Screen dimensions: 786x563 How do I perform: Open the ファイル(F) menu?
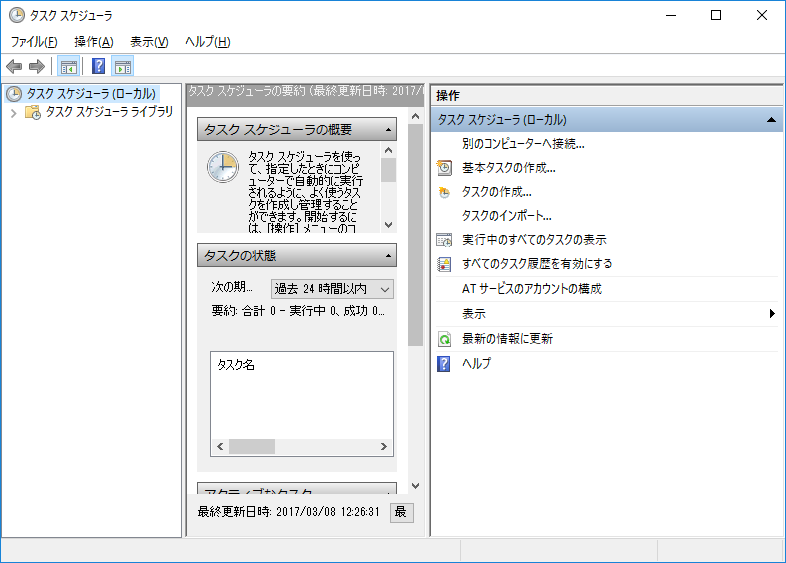[34, 42]
